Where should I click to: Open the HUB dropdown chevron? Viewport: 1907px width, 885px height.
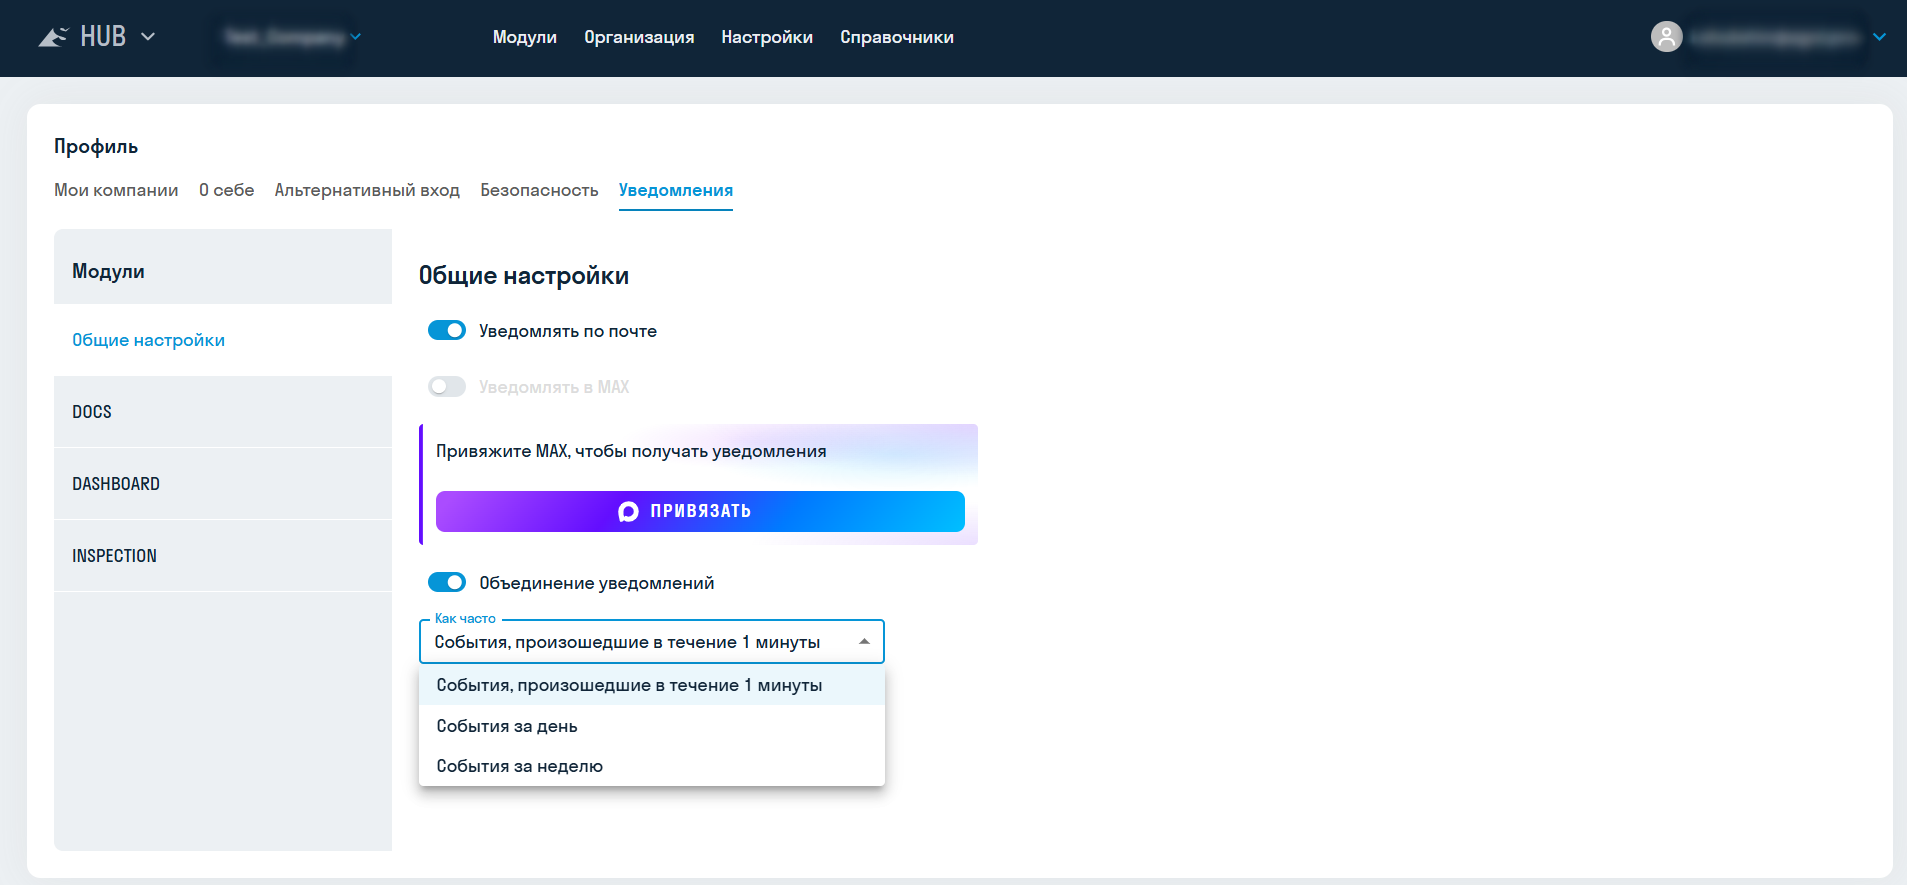[148, 37]
